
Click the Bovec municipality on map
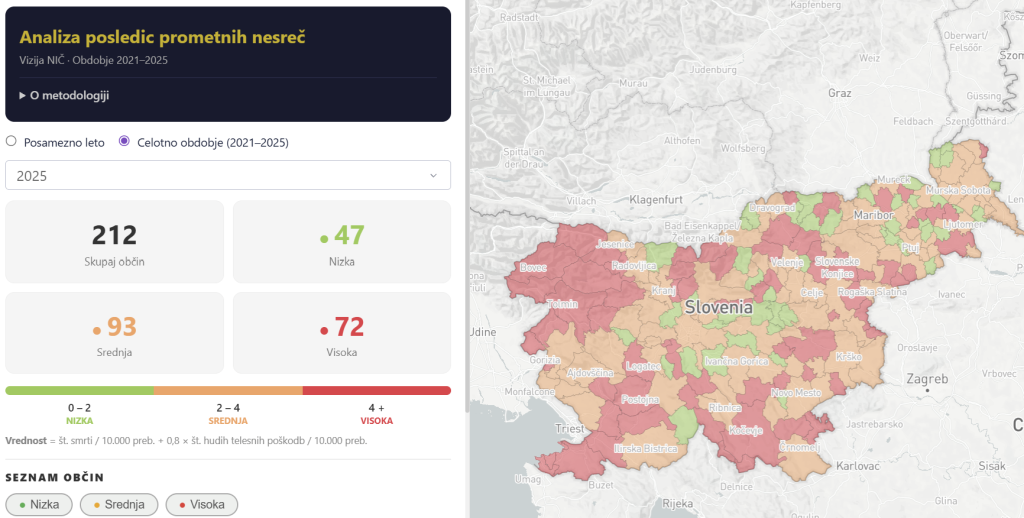[x=534, y=268]
